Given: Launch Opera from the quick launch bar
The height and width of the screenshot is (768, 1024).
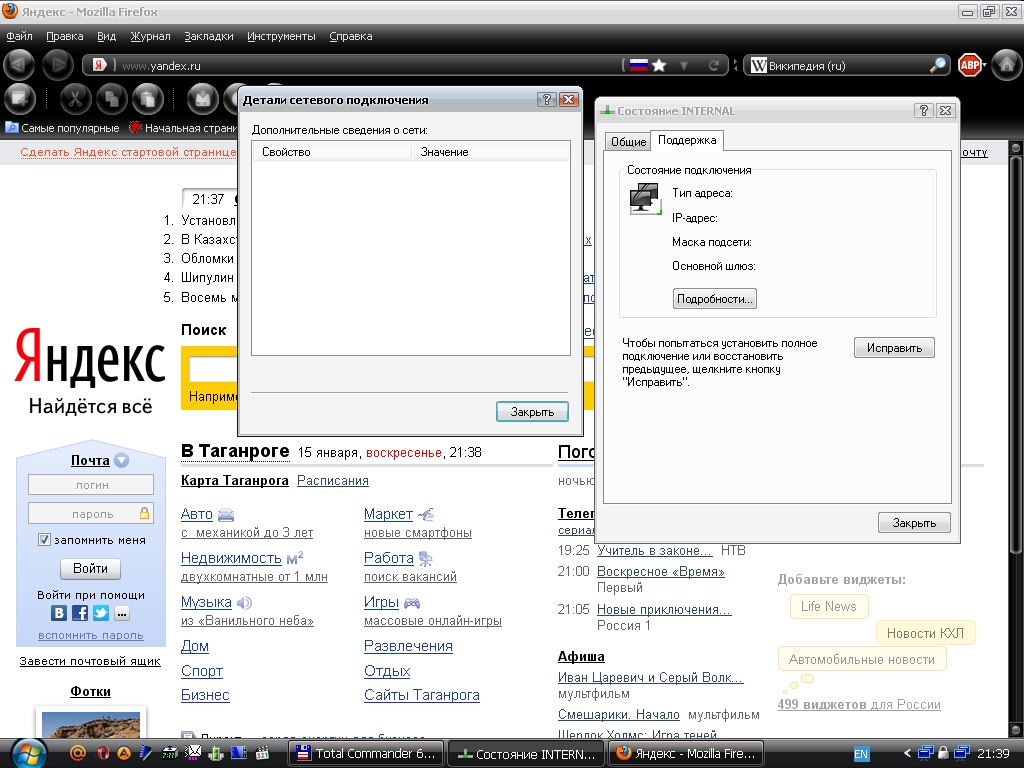Looking at the screenshot, I should pos(103,753).
